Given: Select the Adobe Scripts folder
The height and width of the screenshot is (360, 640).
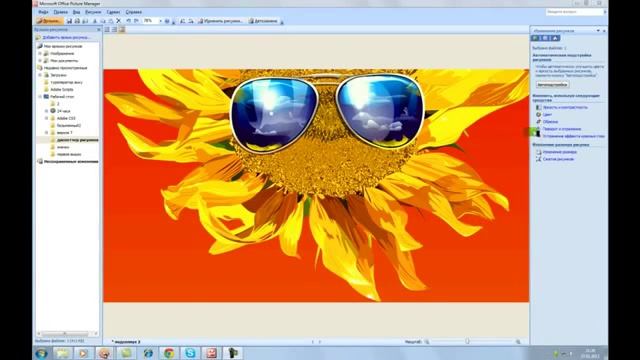Looking at the screenshot, I should (62, 89).
